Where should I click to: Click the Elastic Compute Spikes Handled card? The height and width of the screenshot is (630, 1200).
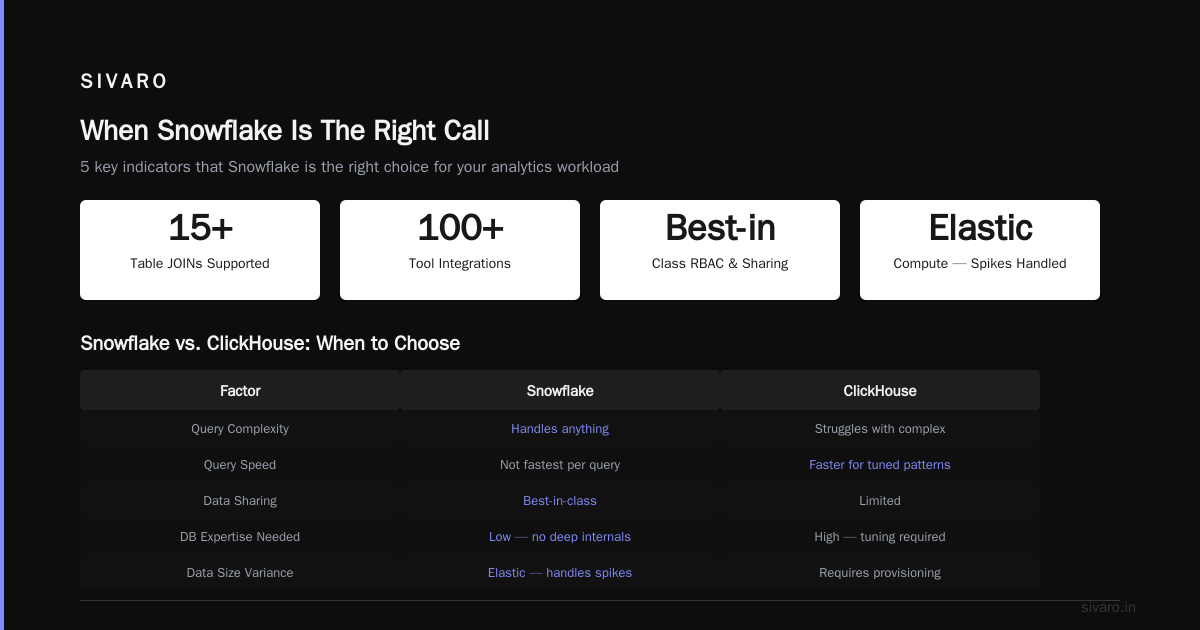[980, 250]
